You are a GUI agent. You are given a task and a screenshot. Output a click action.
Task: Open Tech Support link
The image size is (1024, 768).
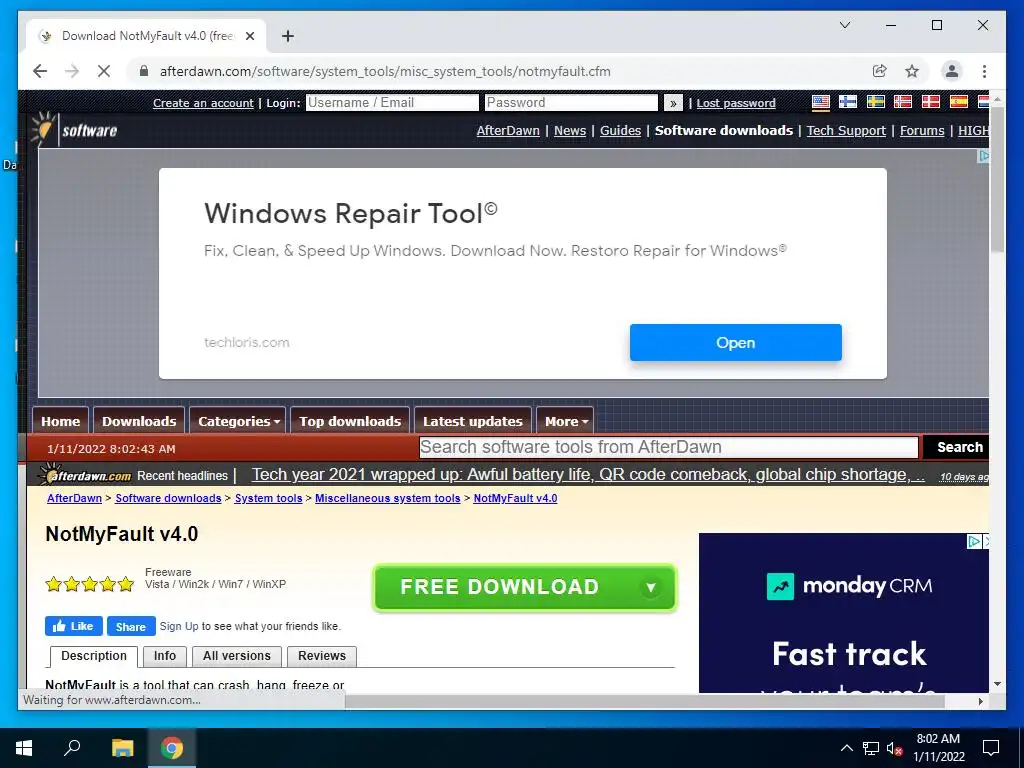point(846,131)
